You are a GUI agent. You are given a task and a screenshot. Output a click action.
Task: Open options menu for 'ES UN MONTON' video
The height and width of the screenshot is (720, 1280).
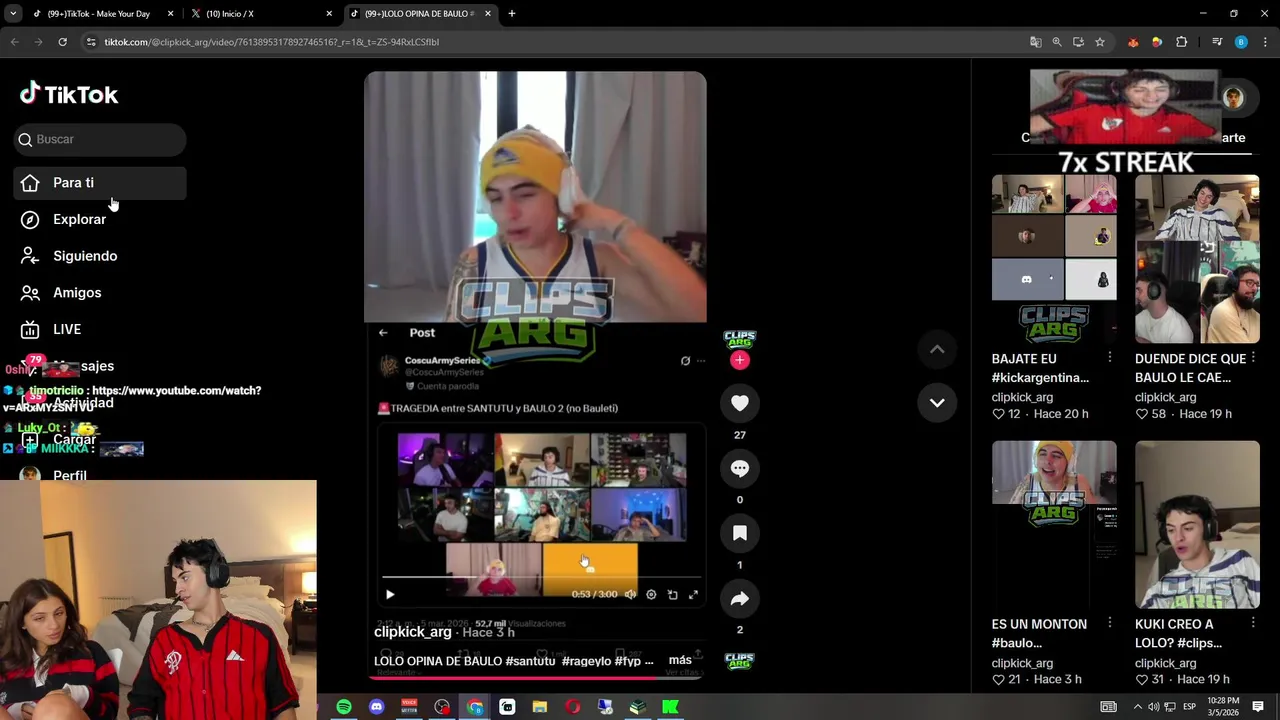(1110, 623)
